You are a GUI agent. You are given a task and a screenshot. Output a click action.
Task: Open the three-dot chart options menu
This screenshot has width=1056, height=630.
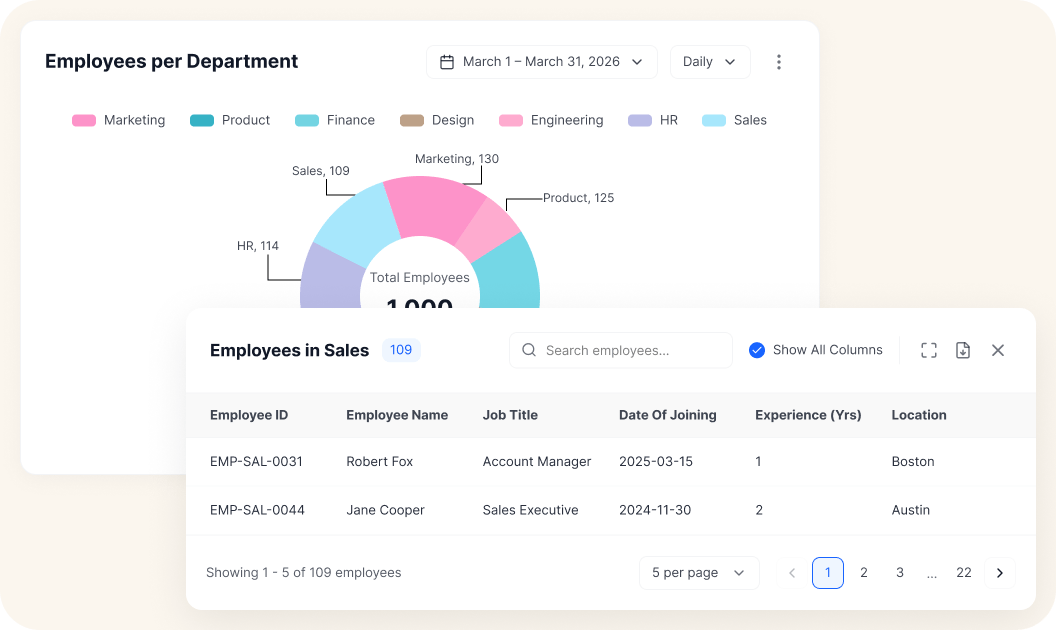779,62
